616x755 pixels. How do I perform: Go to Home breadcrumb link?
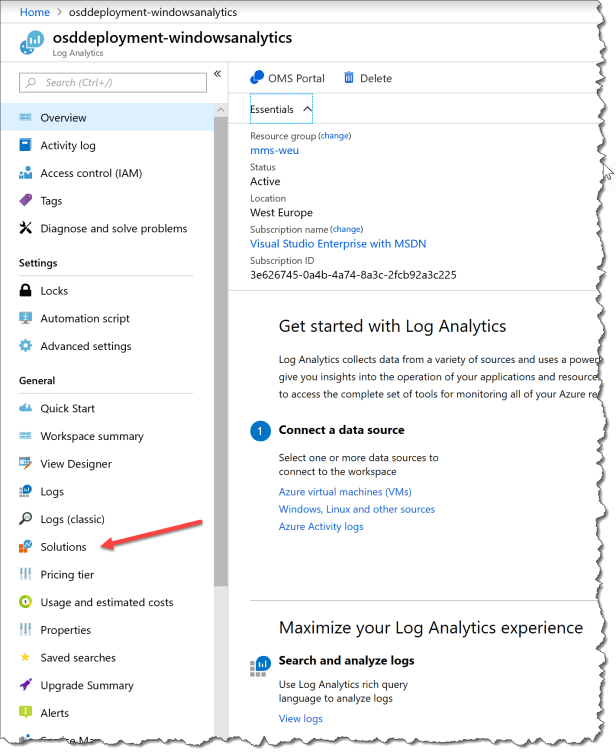pyautogui.click(x=35, y=12)
